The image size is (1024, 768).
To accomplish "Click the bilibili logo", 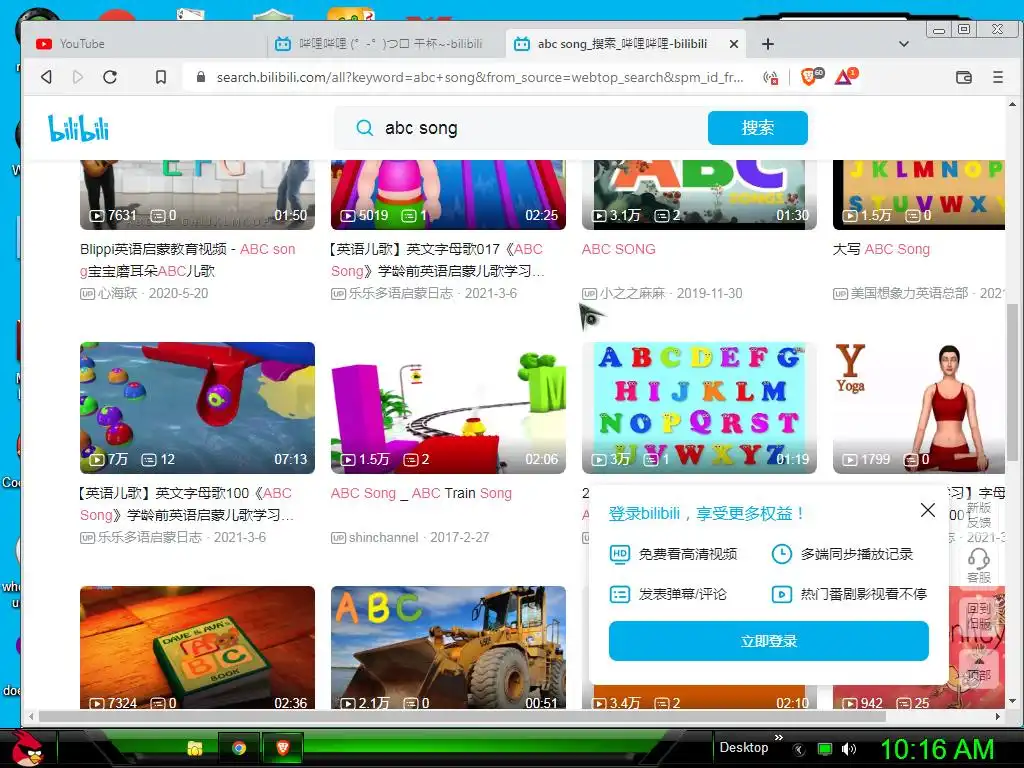I will click(x=78, y=128).
